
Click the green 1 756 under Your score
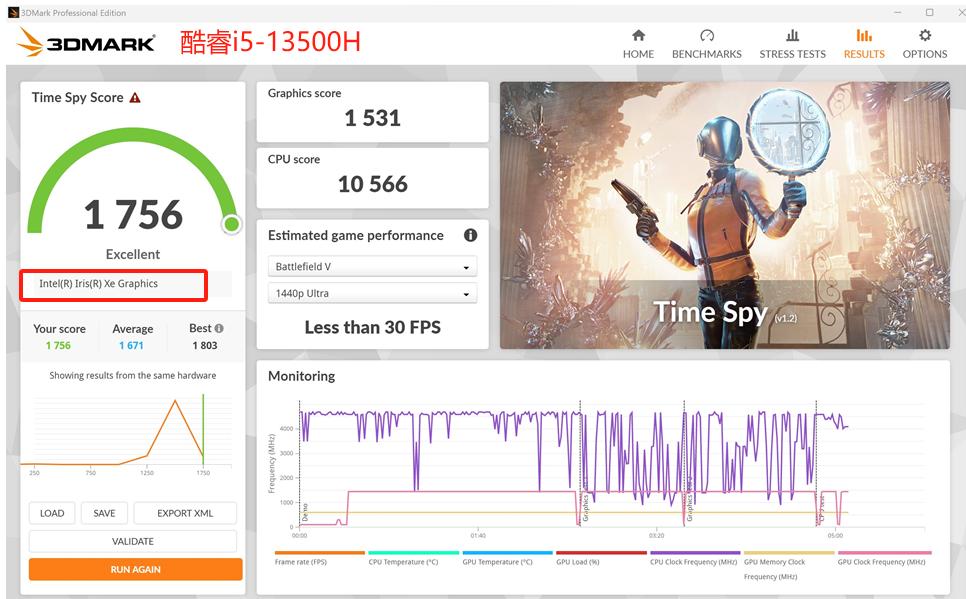pyautogui.click(x=58, y=345)
